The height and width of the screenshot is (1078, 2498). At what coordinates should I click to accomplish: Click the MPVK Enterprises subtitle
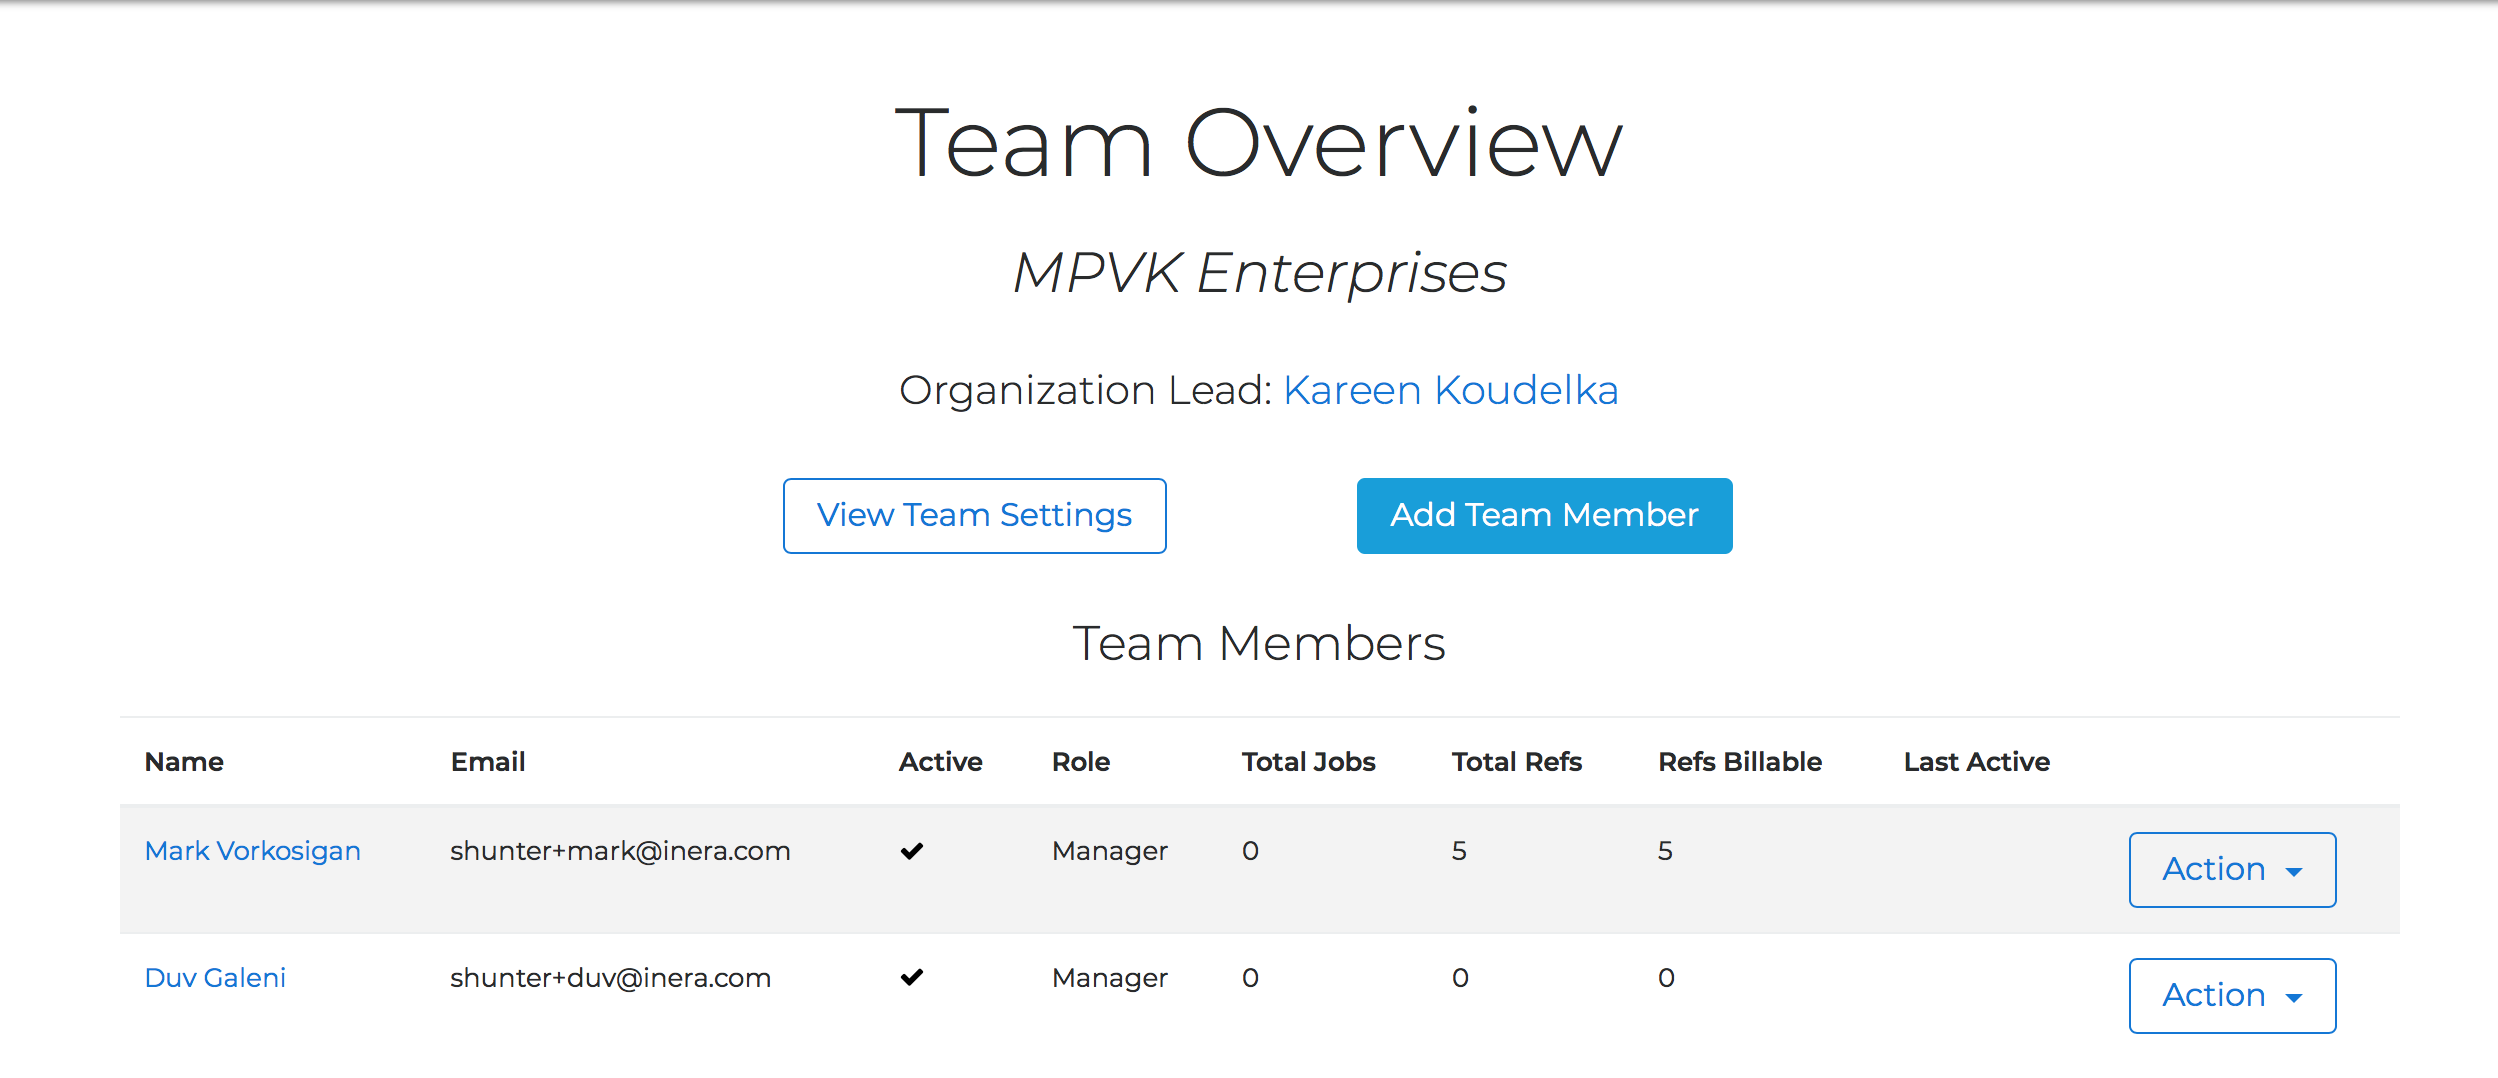click(x=1259, y=272)
